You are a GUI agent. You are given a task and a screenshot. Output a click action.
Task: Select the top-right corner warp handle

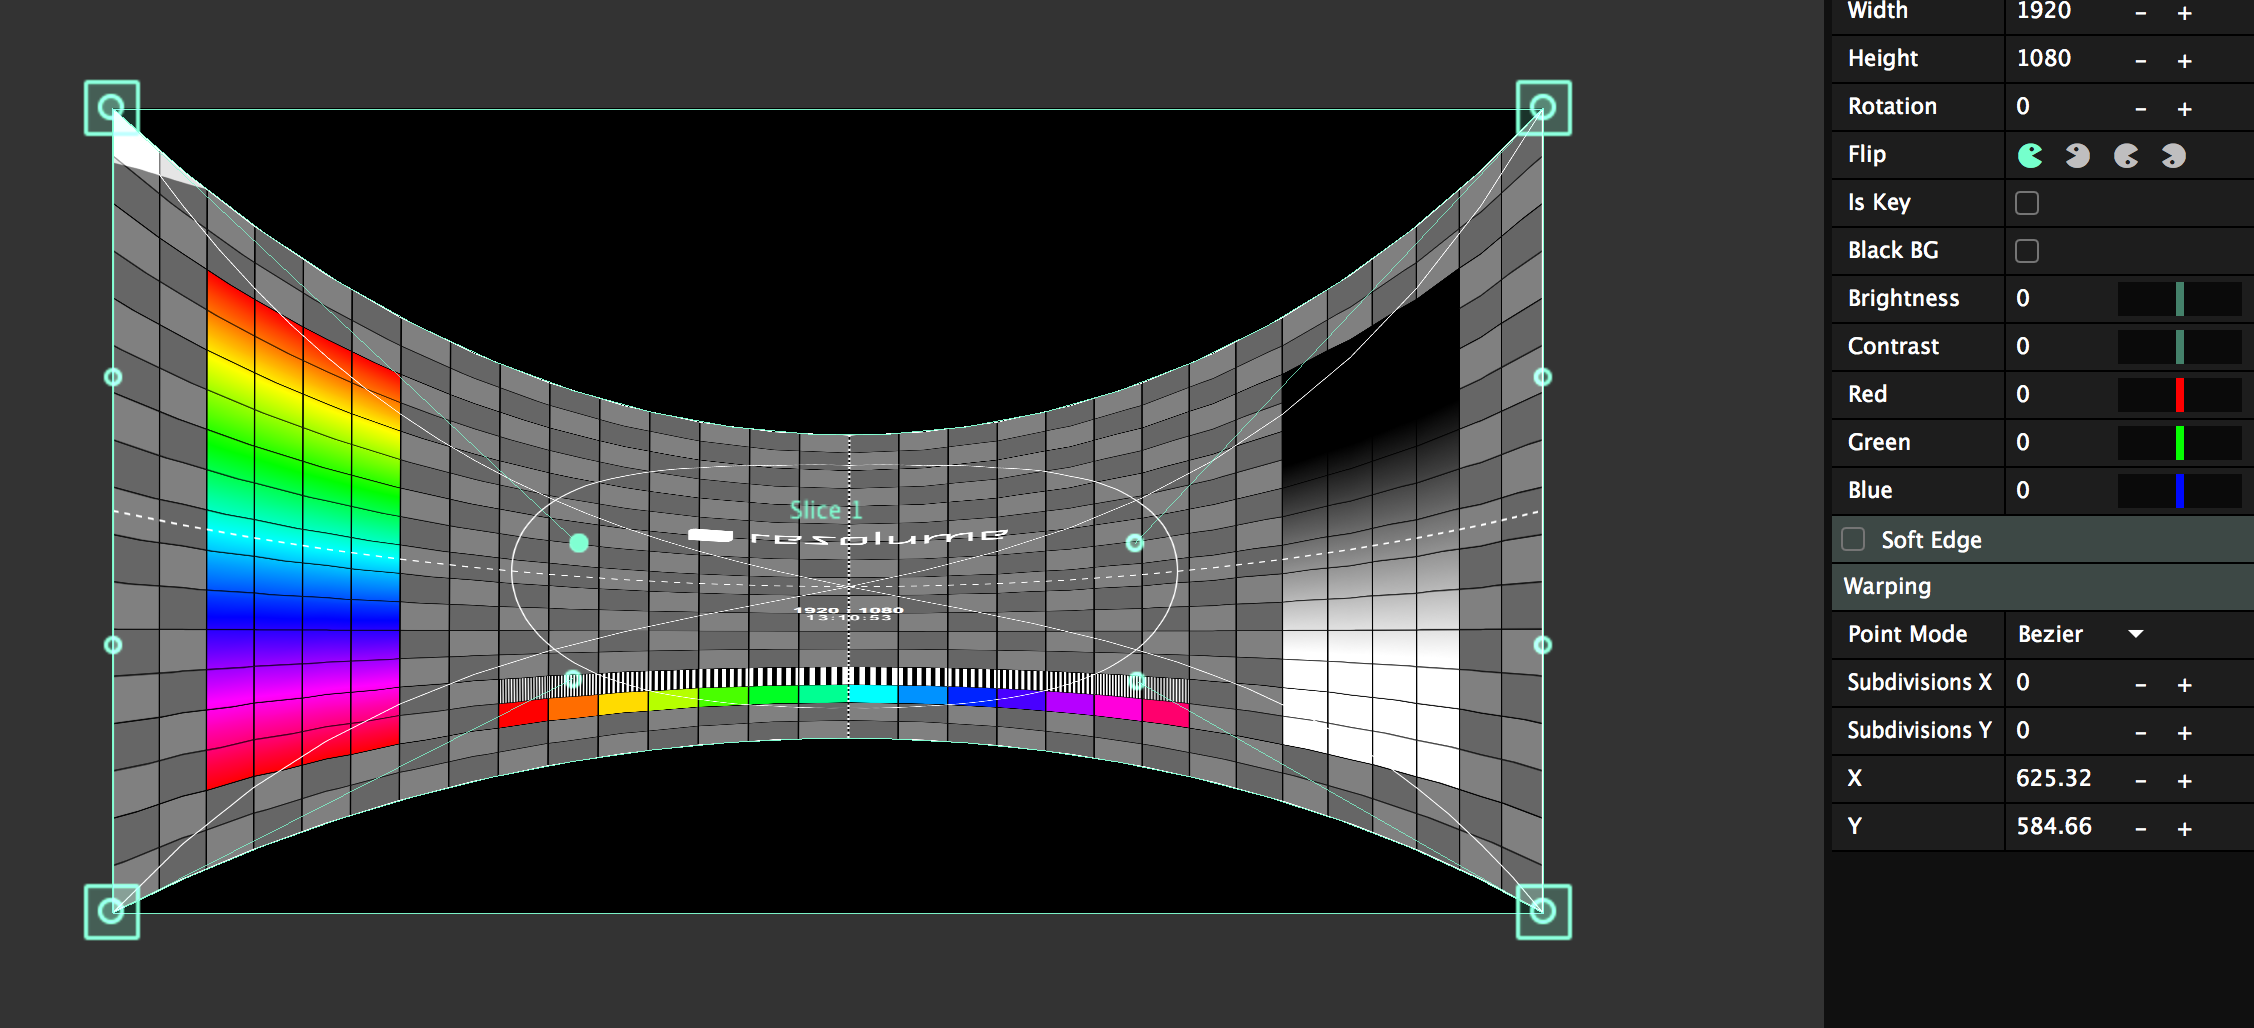(1543, 107)
